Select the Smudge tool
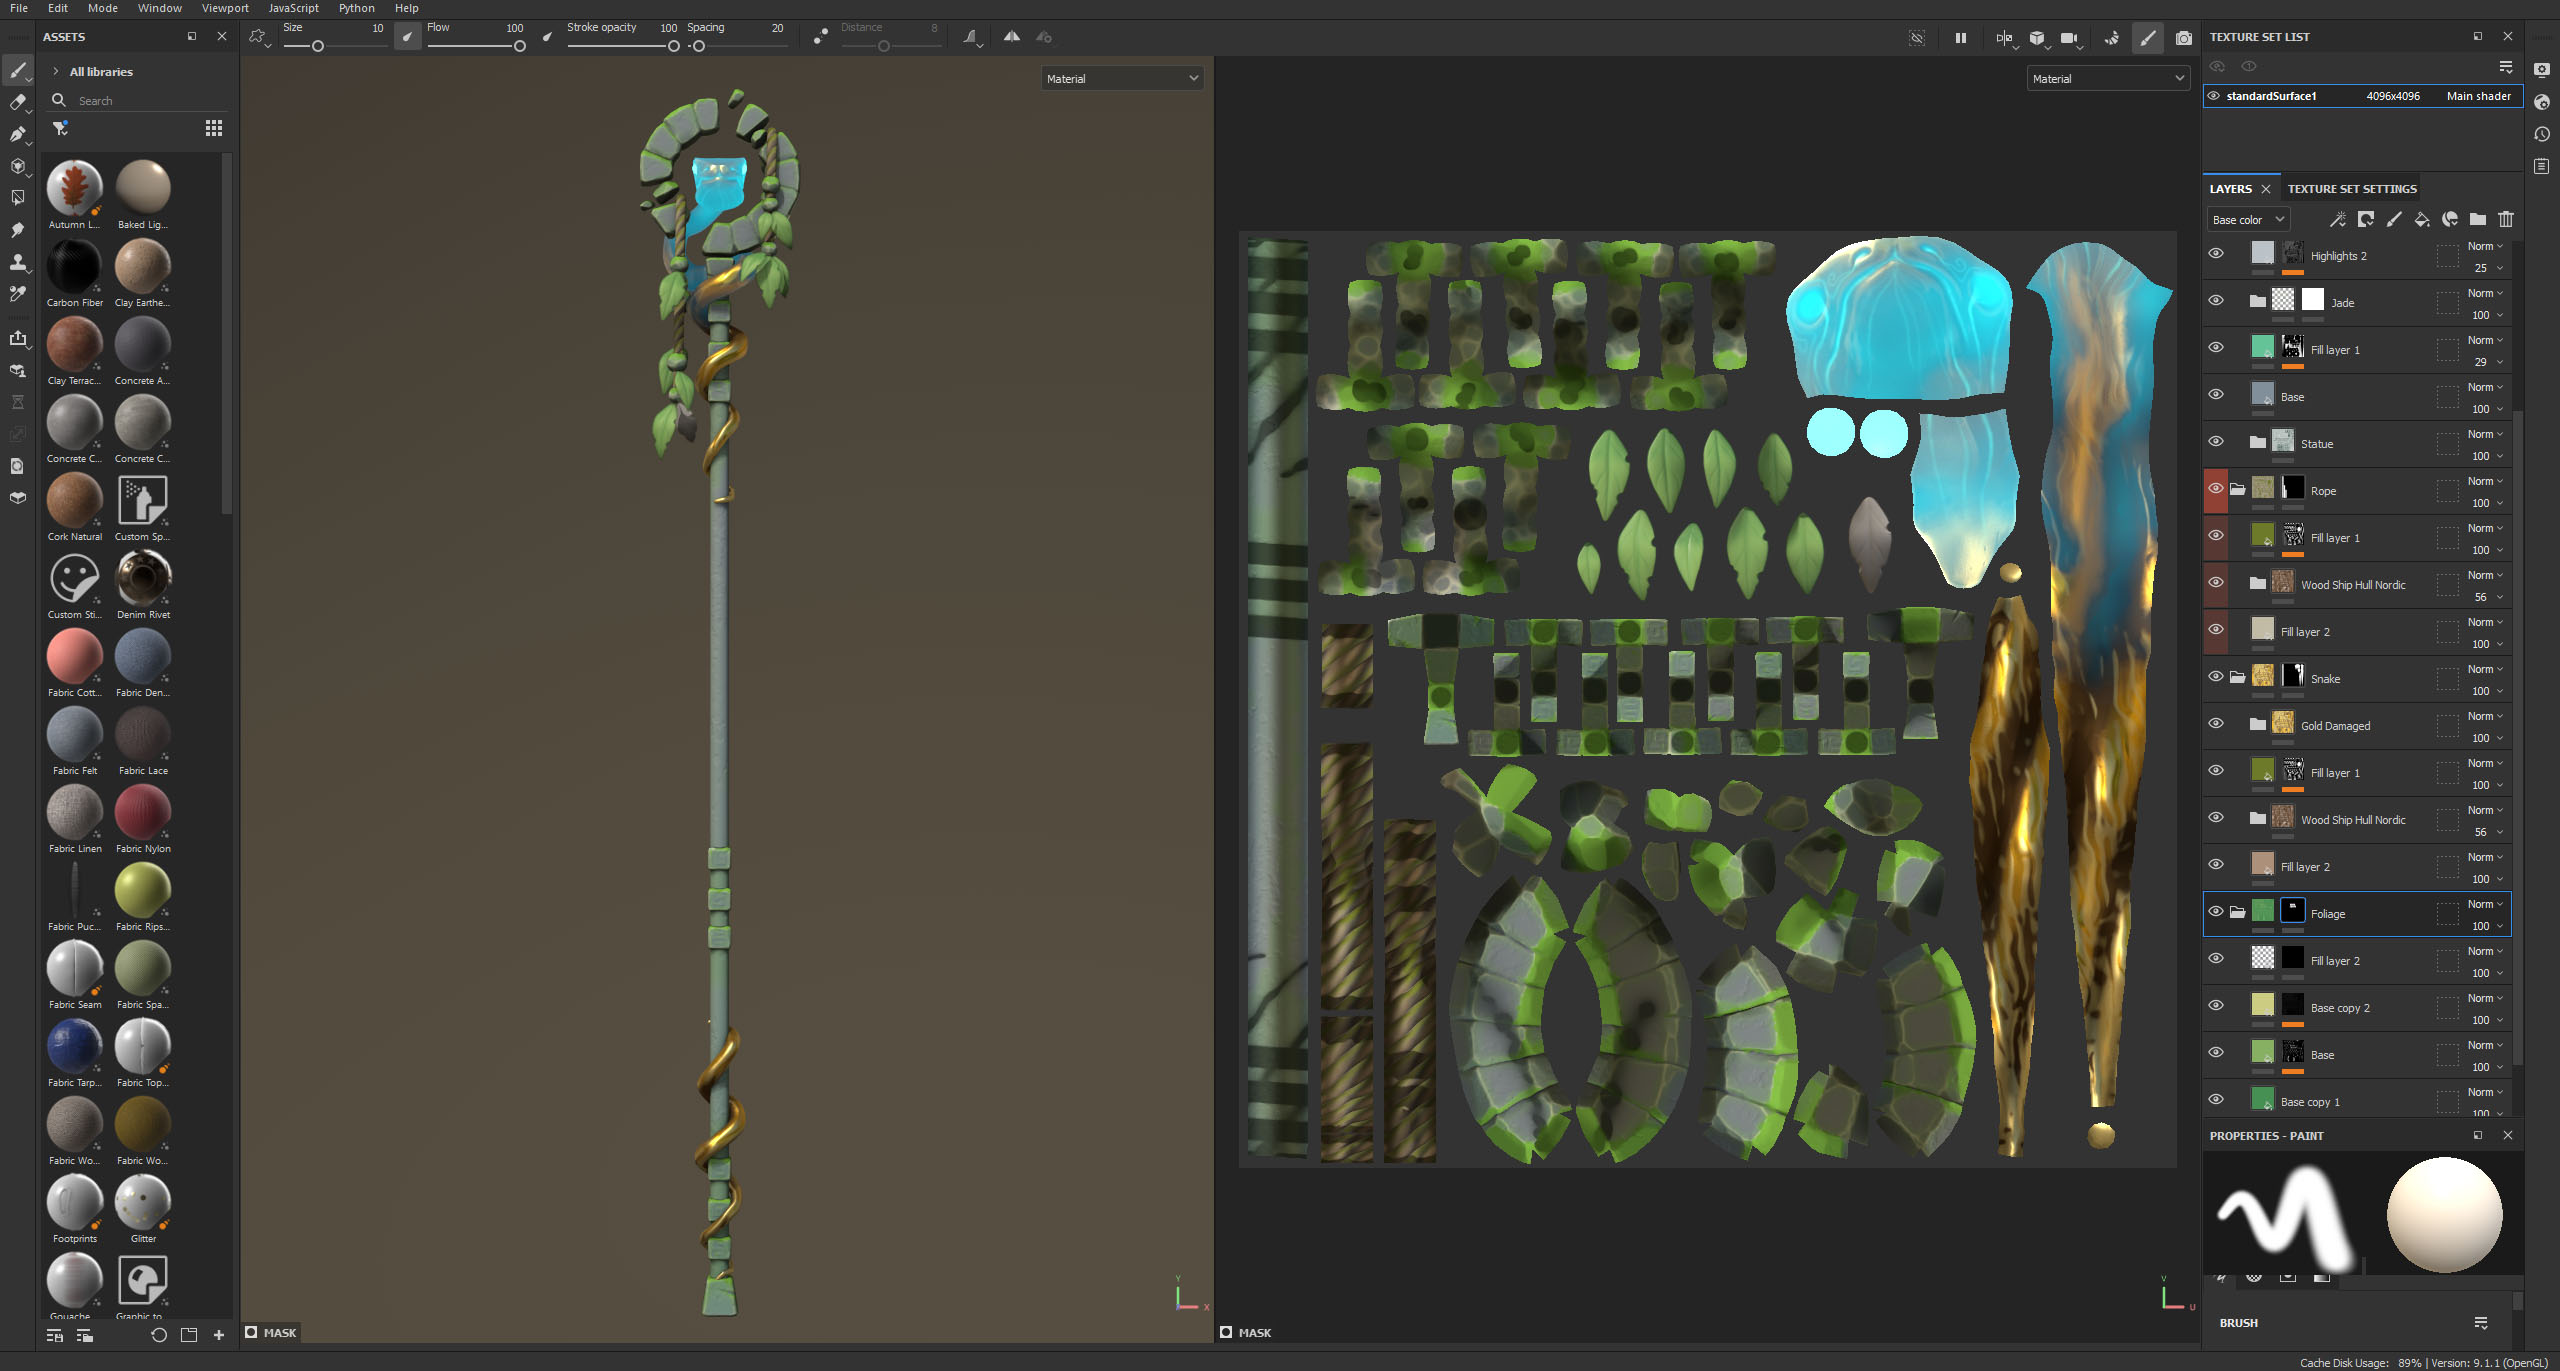Viewport: 2560px width, 1371px height. [x=17, y=230]
